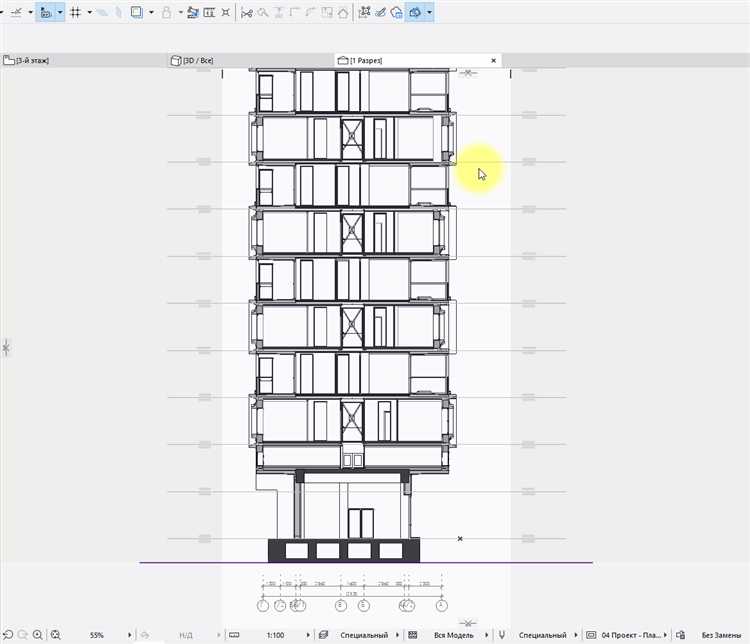Open the trace reference dropdown arrow
The height and width of the screenshot is (644, 750).
click(x=151, y=12)
